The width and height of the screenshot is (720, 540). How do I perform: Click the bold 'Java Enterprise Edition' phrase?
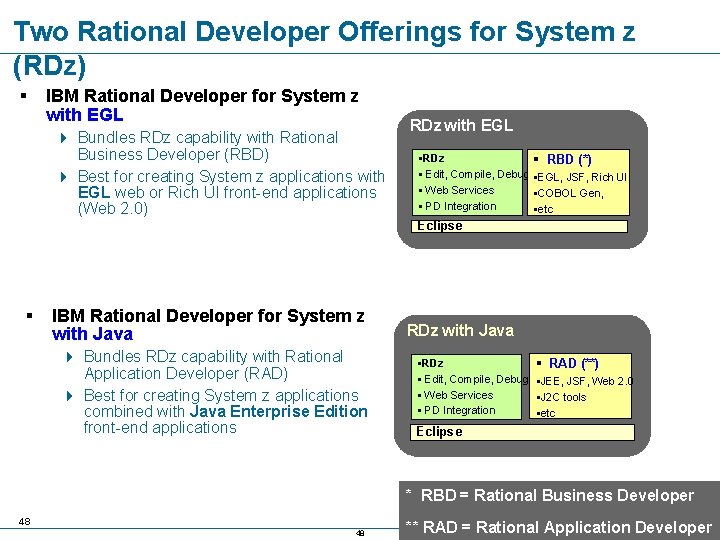click(x=279, y=411)
